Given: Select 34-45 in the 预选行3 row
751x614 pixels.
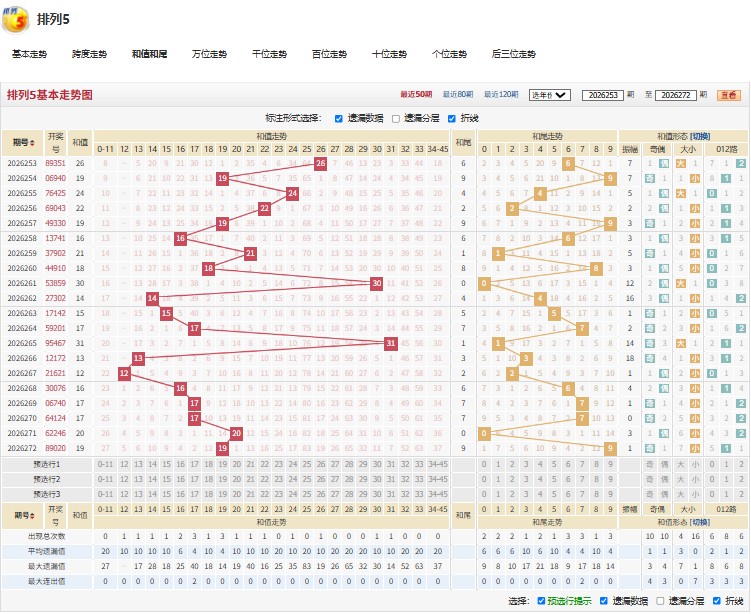Looking at the screenshot, I should 438,494.
